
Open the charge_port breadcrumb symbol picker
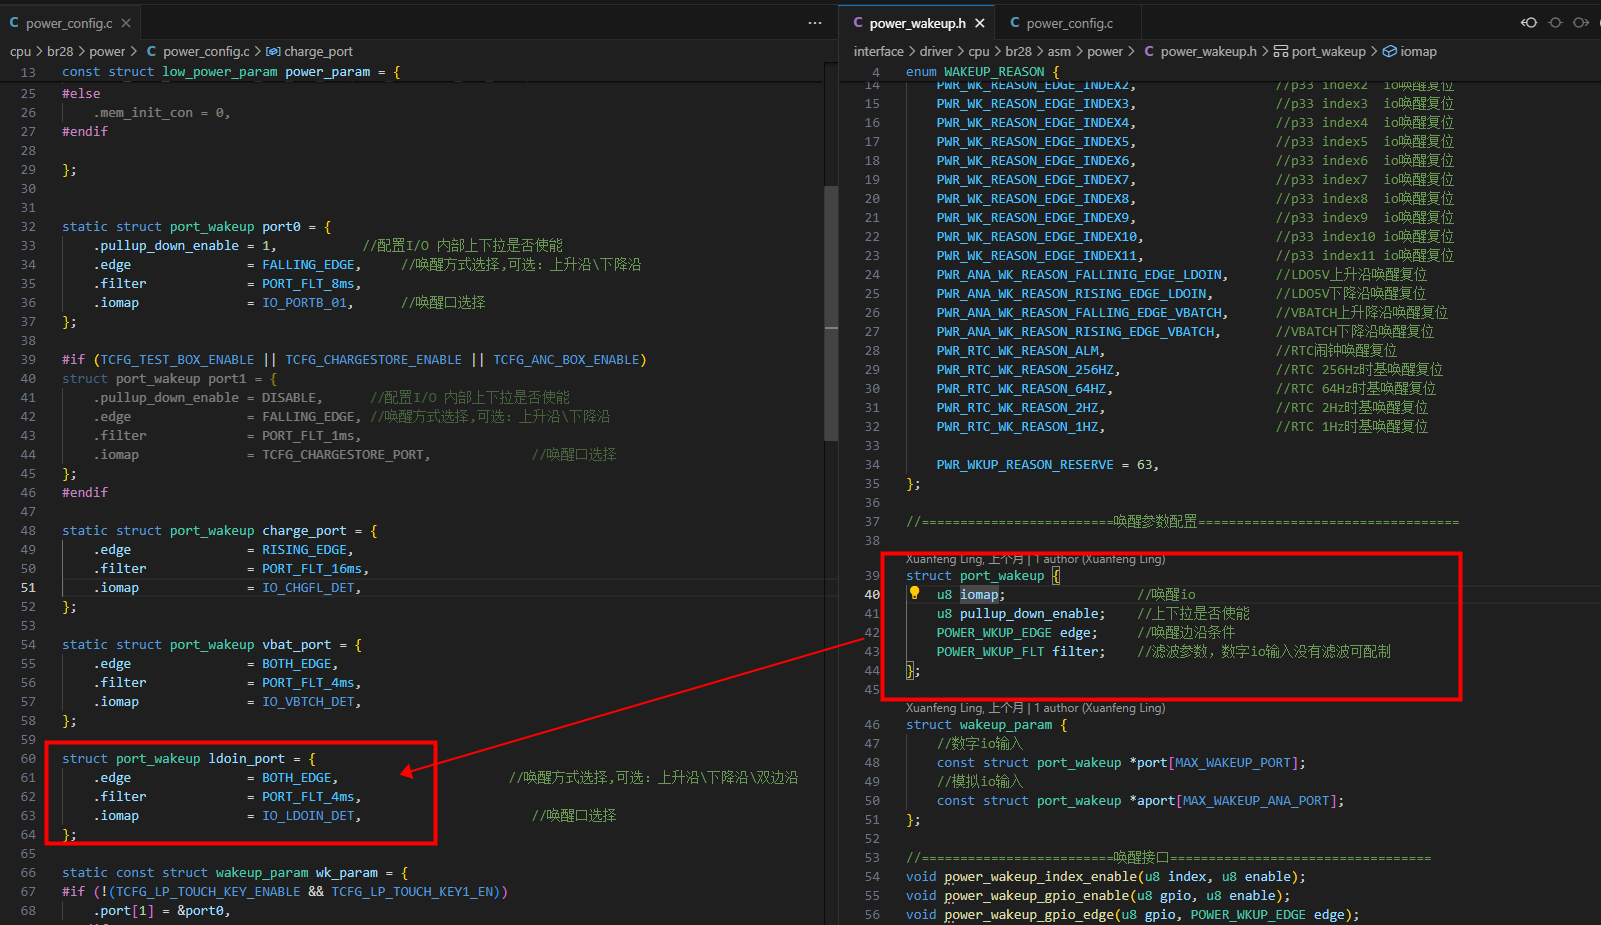pos(318,51)
